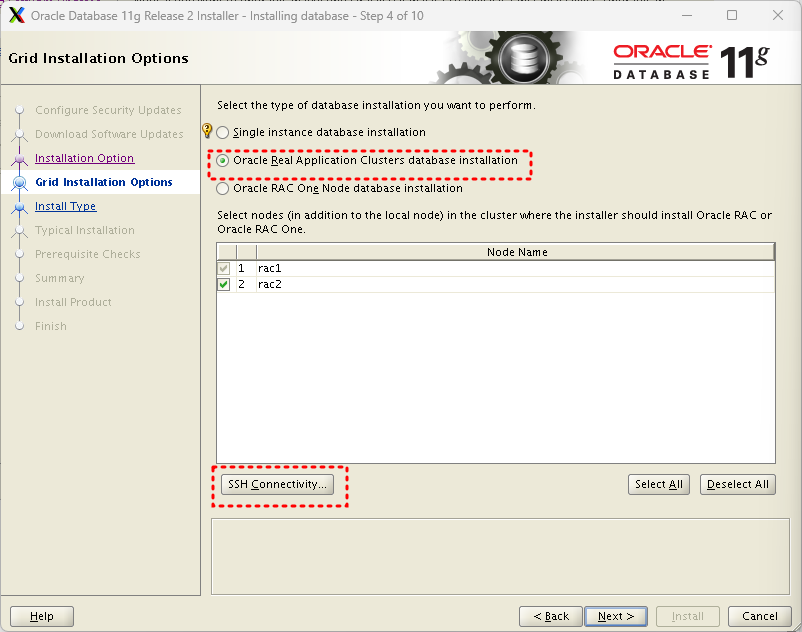This screenshot has width=802, height=632.
Task: Toggle the rac1 node checkbox
Action: coord(224,268)
